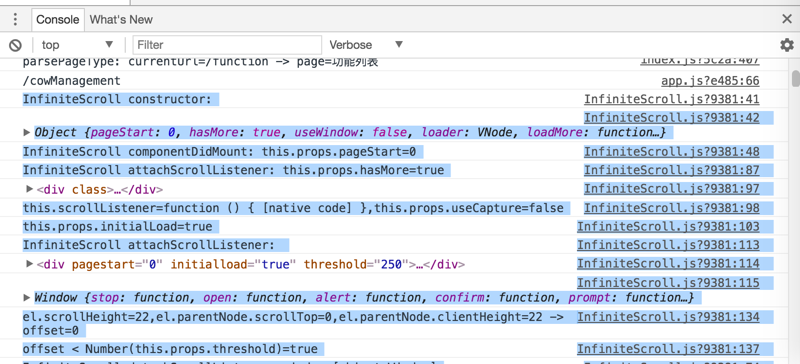Open source link InfiniteScroll.js?9381:42

coord(671,118)
